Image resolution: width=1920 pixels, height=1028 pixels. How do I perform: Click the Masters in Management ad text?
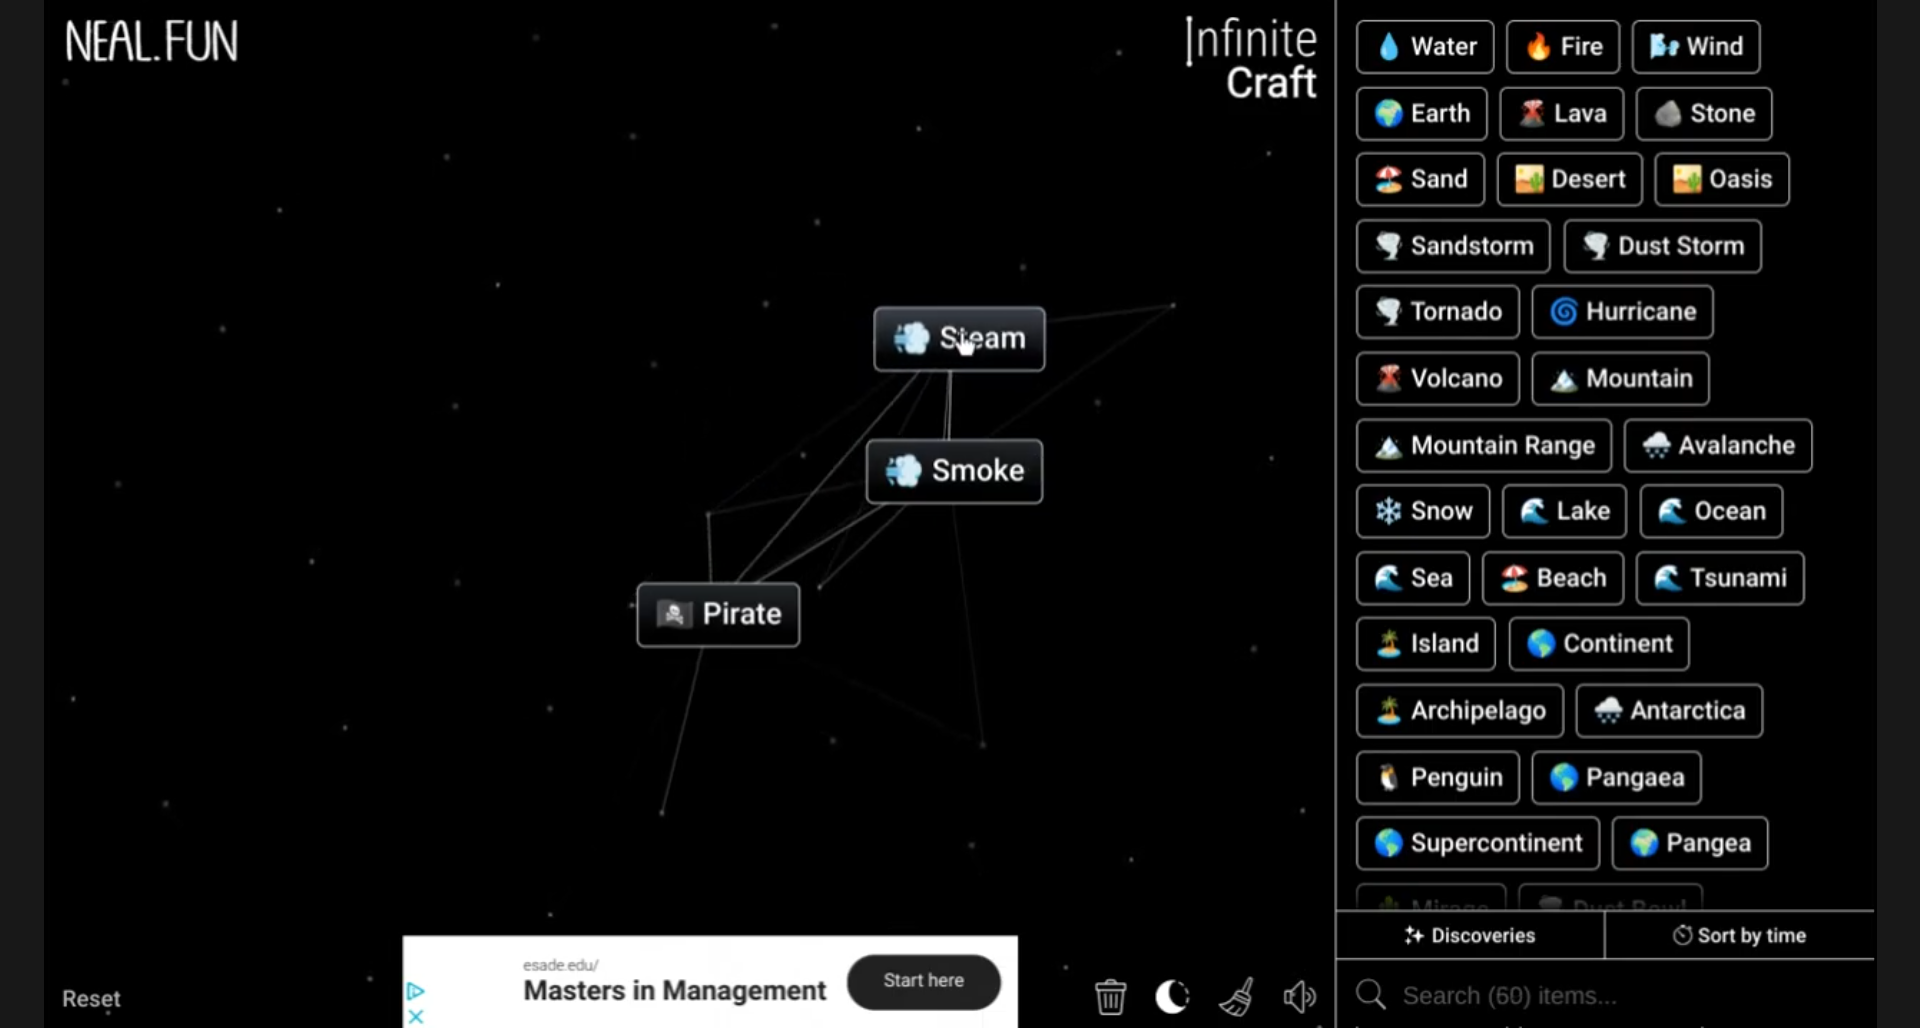[674, 990]
